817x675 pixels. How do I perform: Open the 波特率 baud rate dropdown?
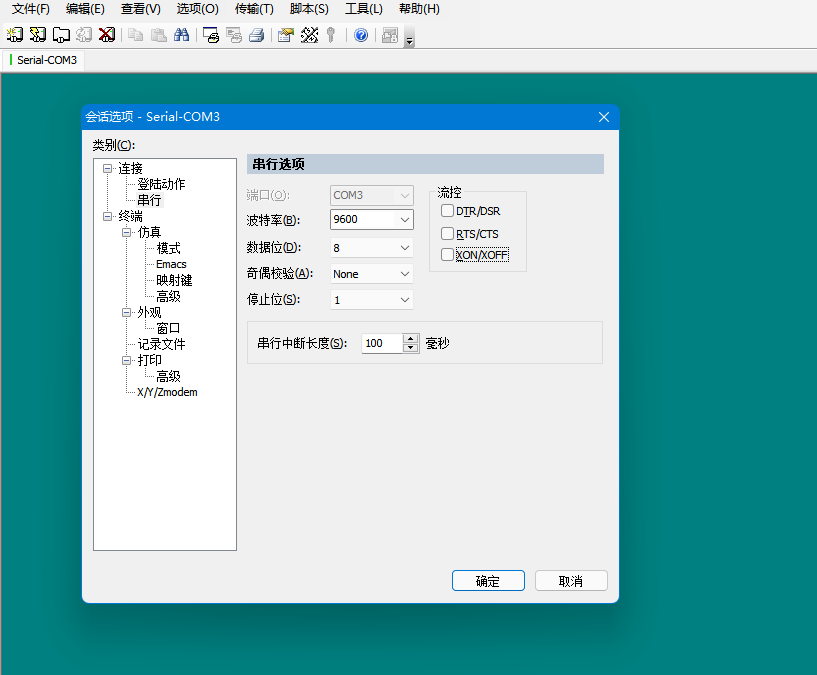(x=404, y=219)
